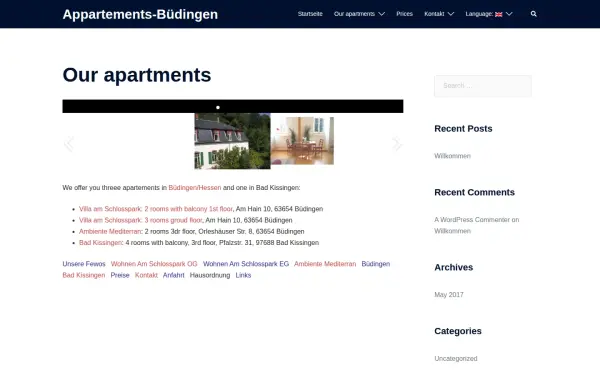600x375 pixels.
Task: Click the UK flag language icon
Action: [x=498, y=14]
